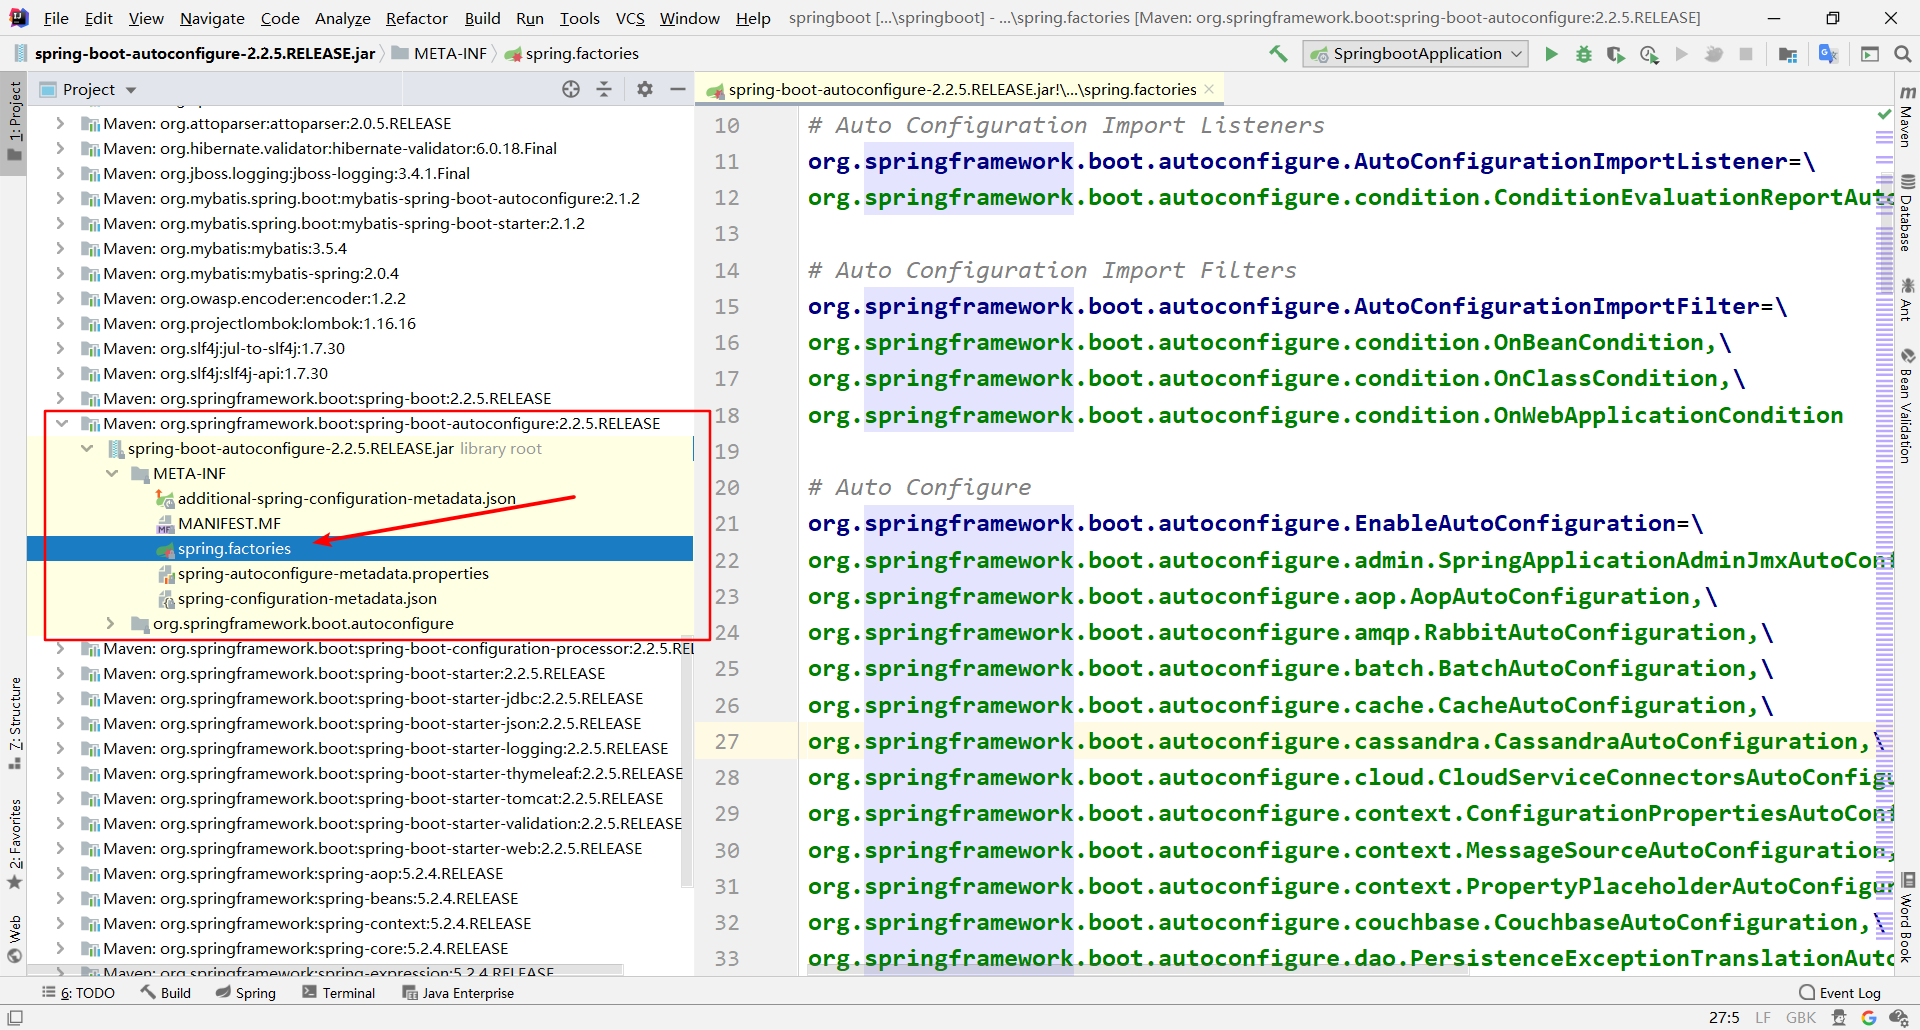Toggle the Z: Structure tool window

(x=14, y=724)
